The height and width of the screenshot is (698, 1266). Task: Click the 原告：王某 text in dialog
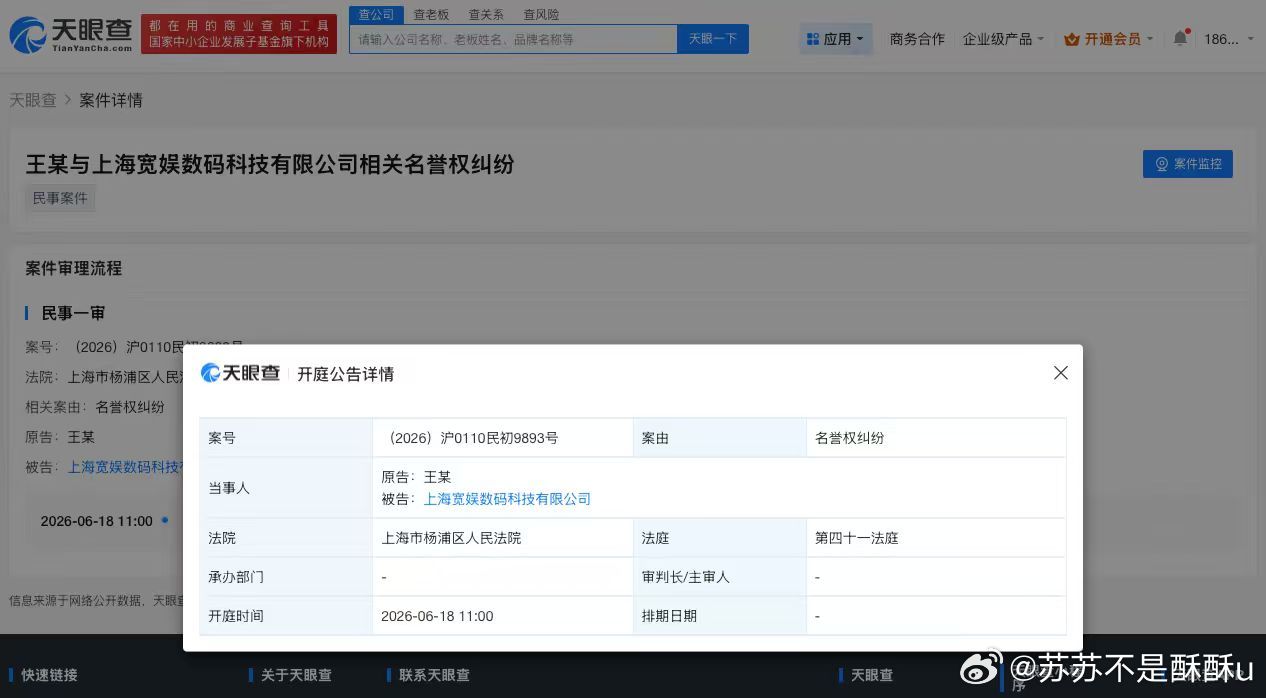(416, 477)
